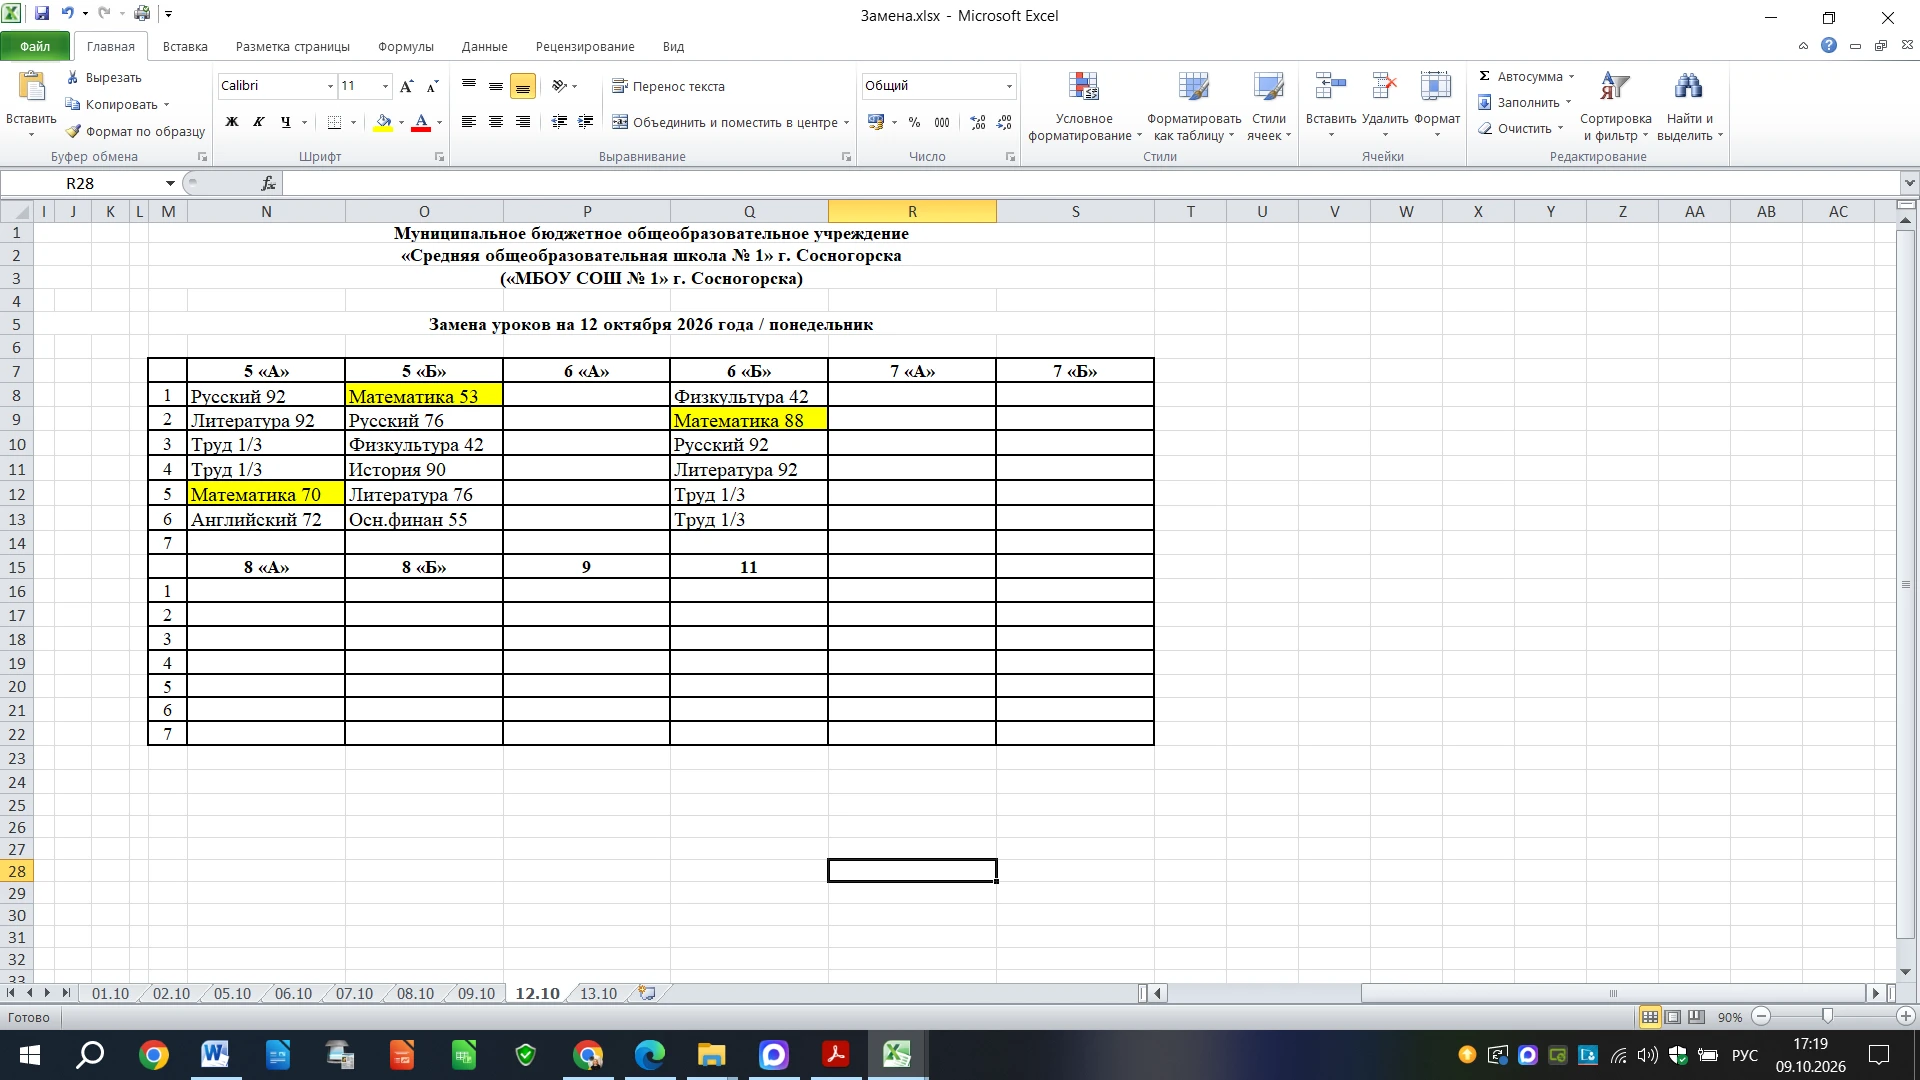Screen dimensions: 1920x1080
Task: Select cell containing Математика 88
Action: (x=749, y=420)
